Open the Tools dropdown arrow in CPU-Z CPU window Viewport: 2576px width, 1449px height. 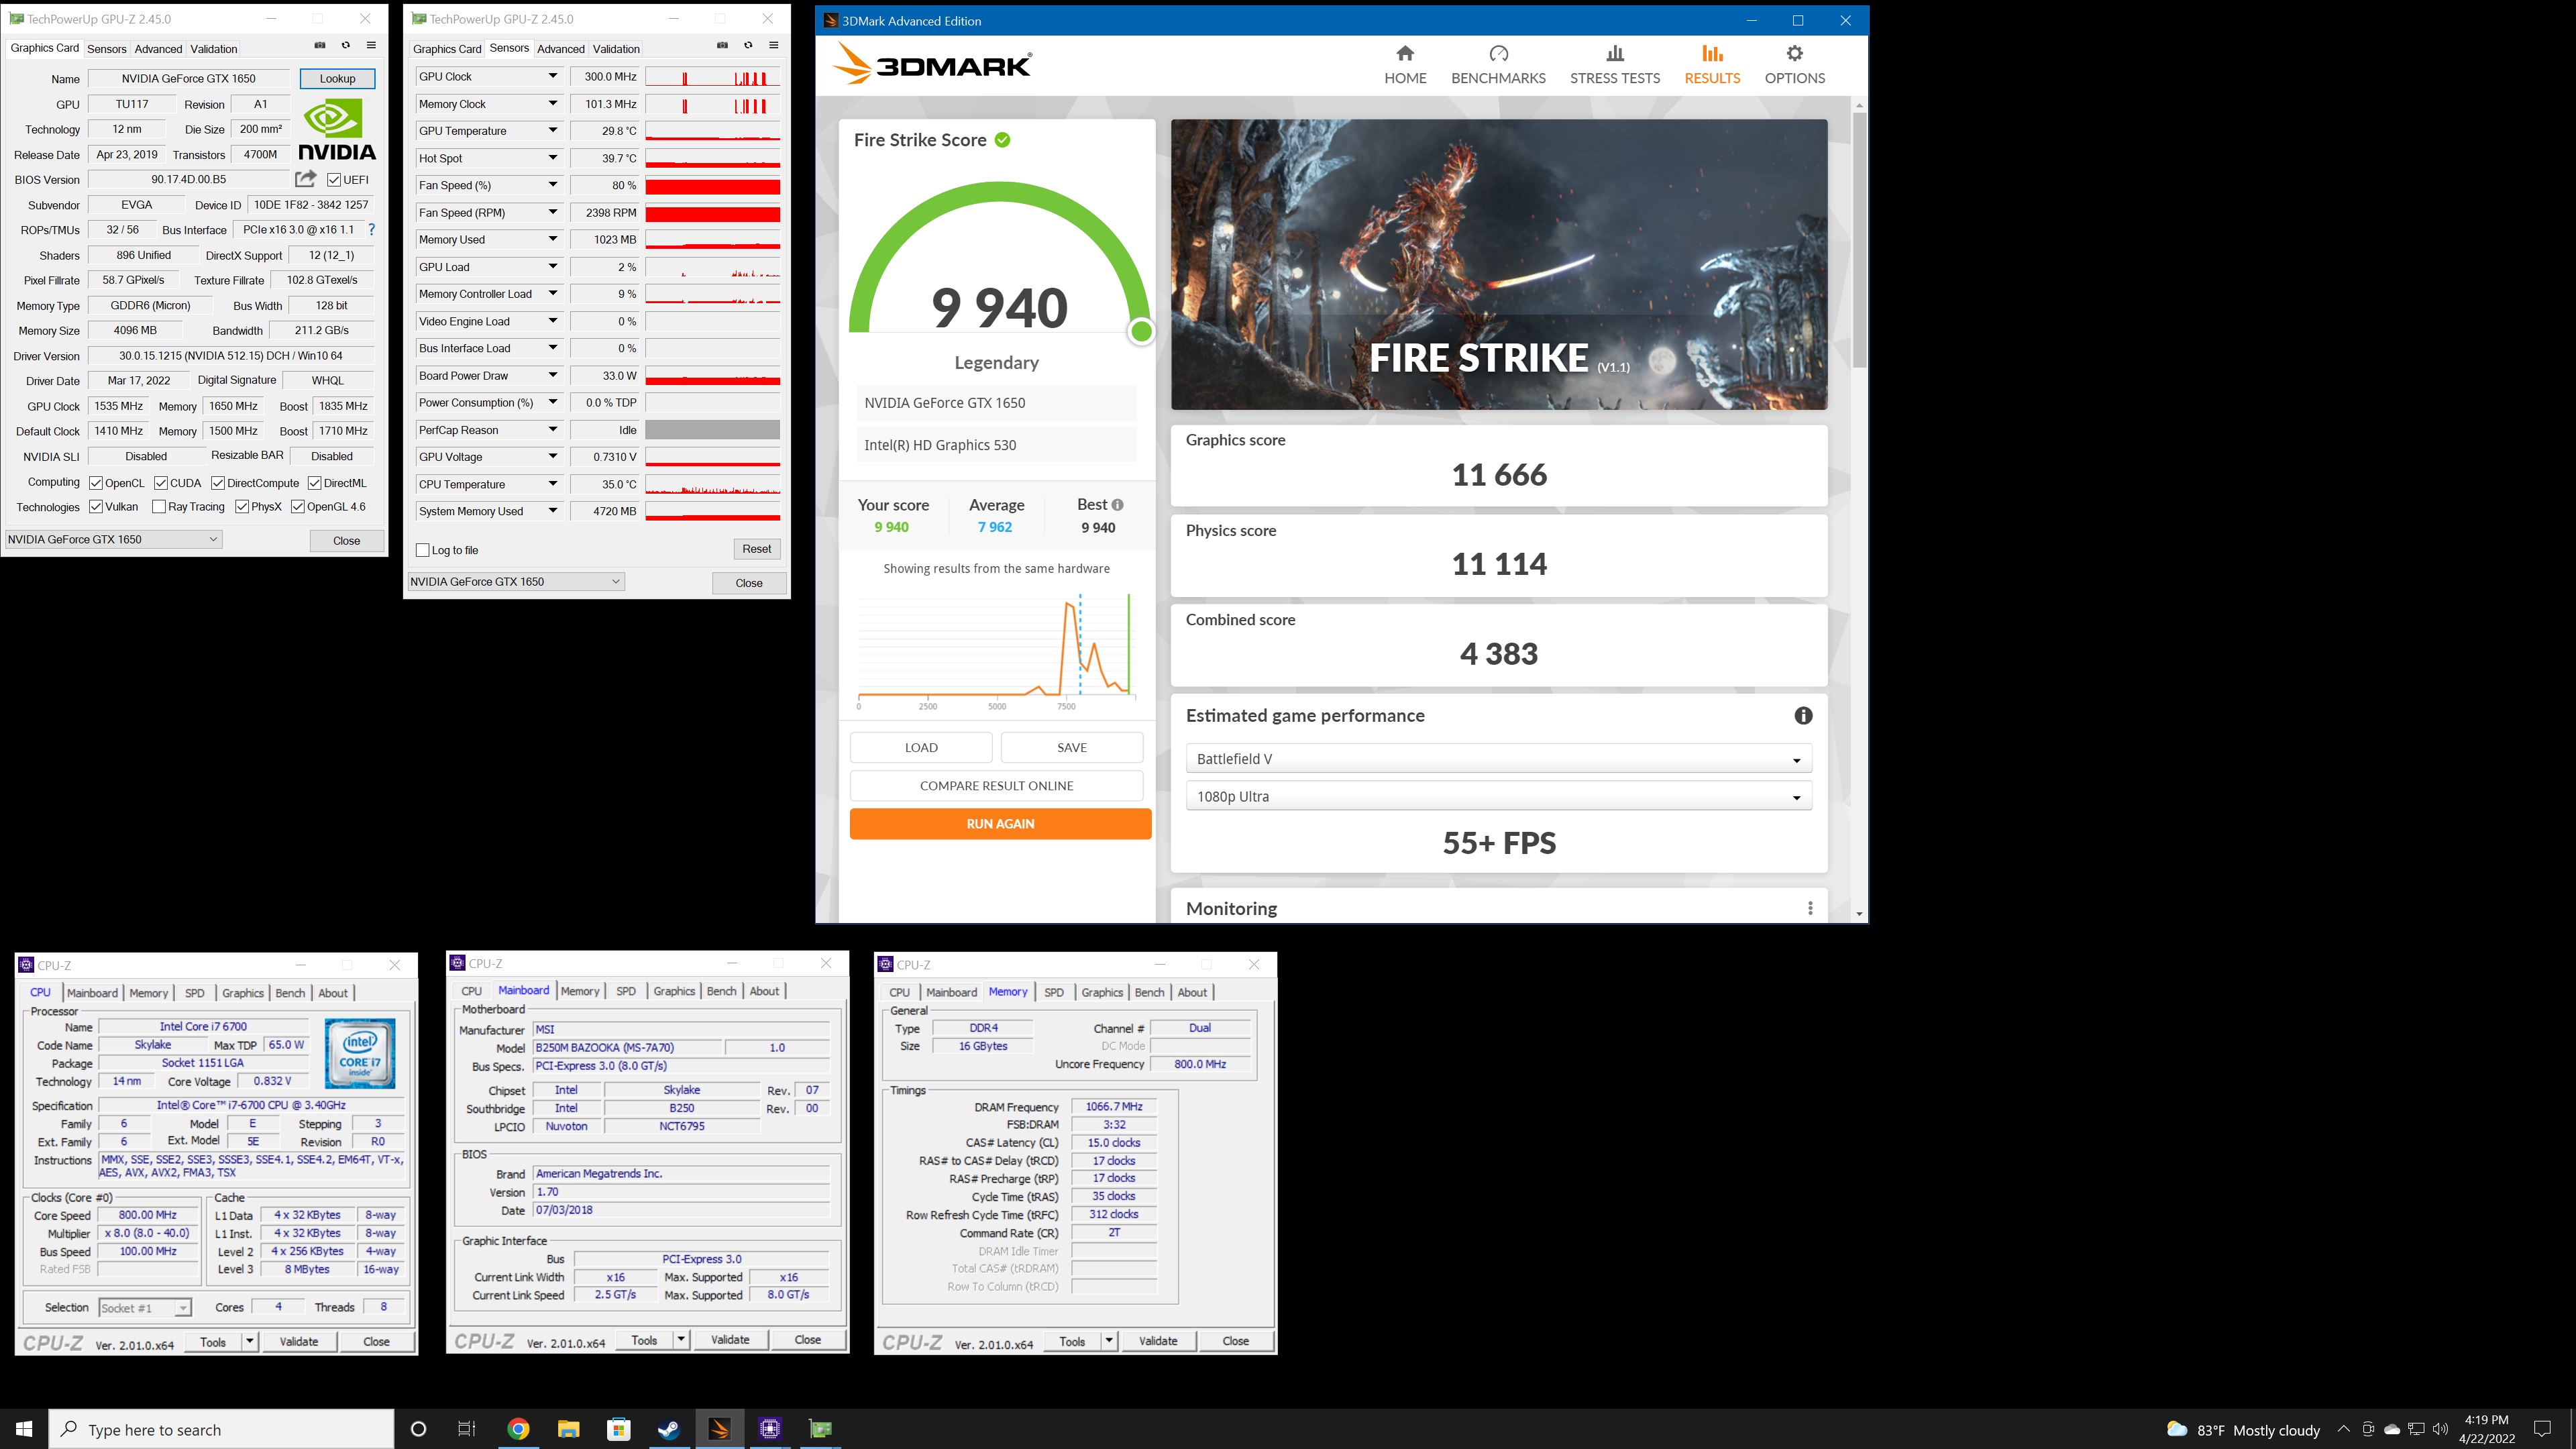point(250,1342)
